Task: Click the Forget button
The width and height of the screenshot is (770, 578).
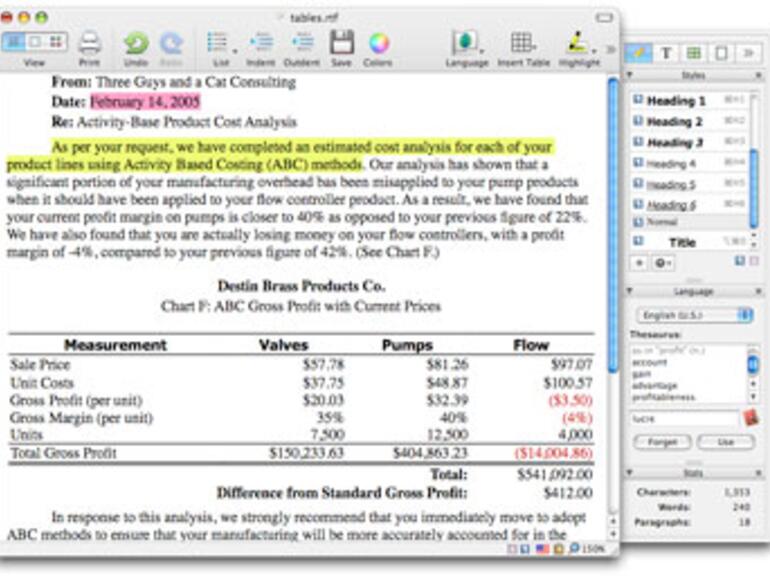Action: coord(662,442)
